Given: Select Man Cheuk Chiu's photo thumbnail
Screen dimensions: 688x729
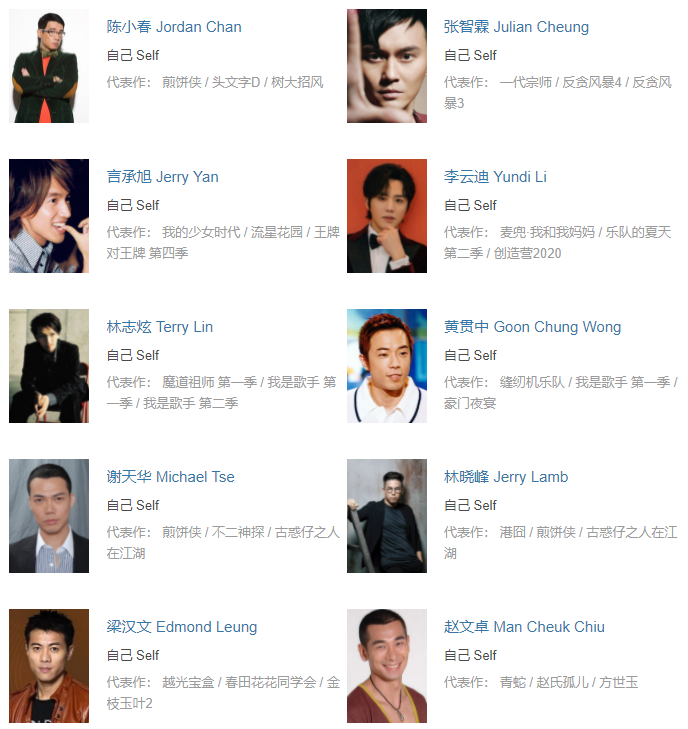Looking at the screenshot, I should (387, 666).
